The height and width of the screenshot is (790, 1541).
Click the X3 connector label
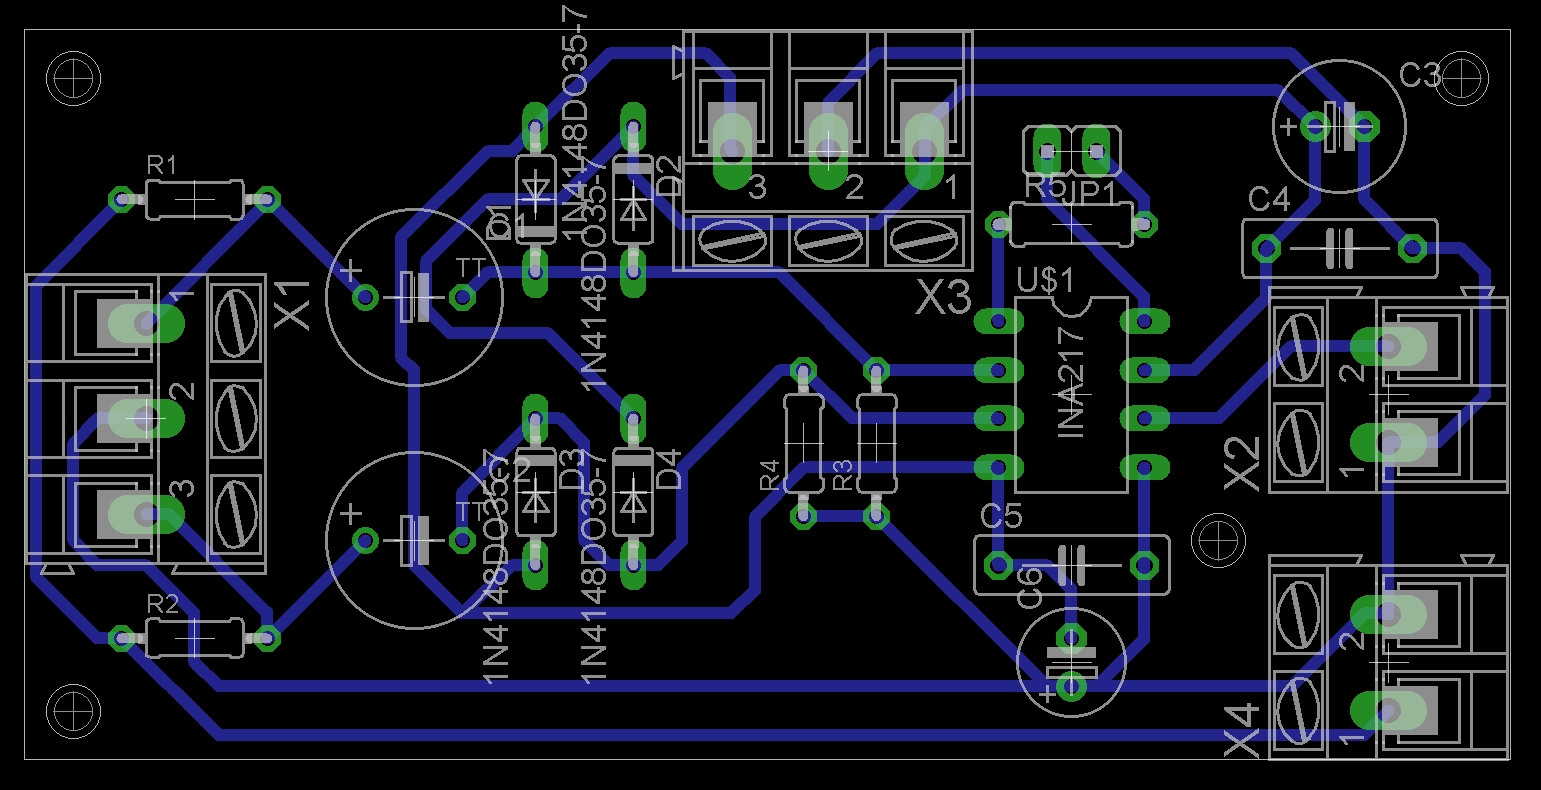[941, 297]
